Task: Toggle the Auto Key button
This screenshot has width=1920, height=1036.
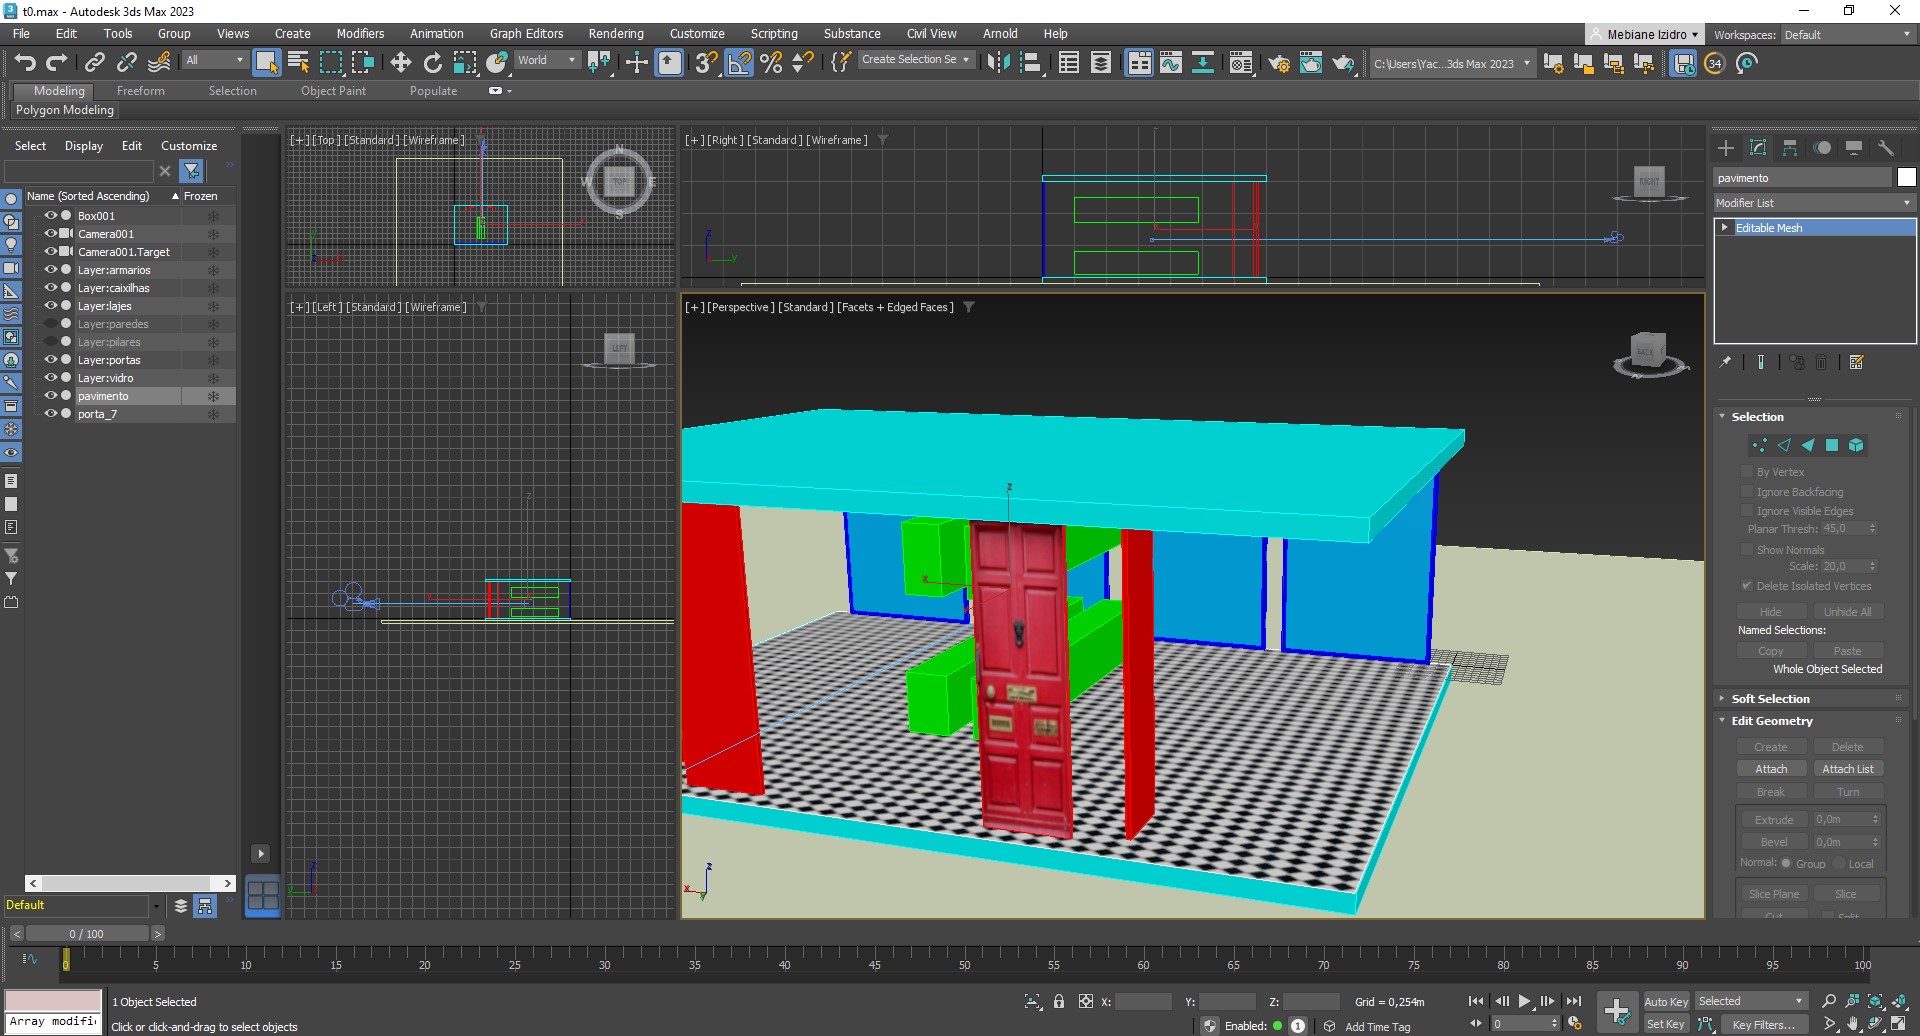Action: point(1665,1001)
